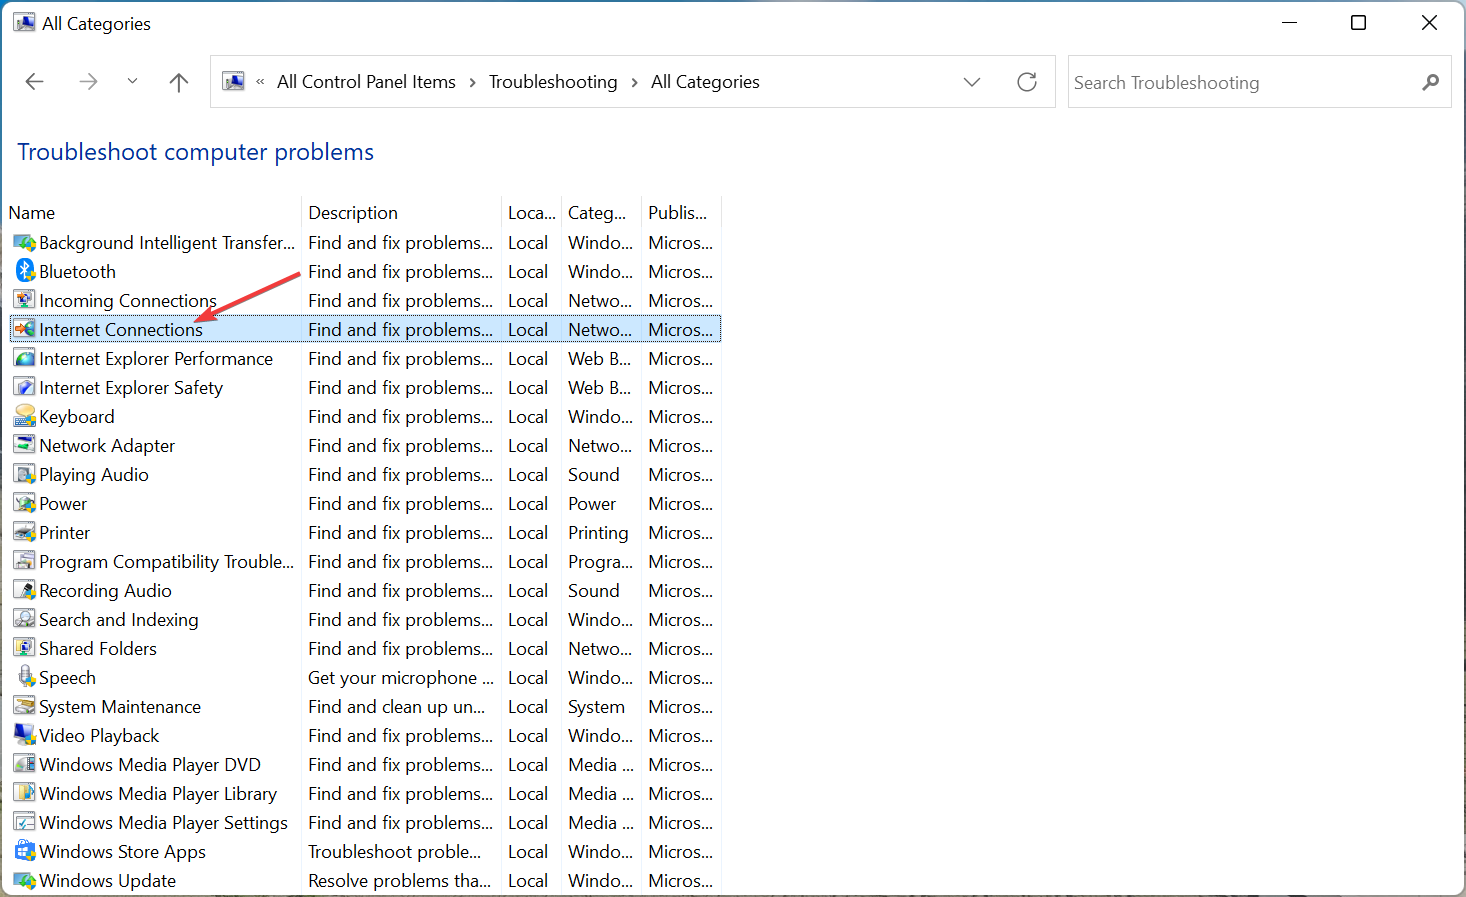
Task: Click the search magnifier icon
Action: click(1431, 82)
